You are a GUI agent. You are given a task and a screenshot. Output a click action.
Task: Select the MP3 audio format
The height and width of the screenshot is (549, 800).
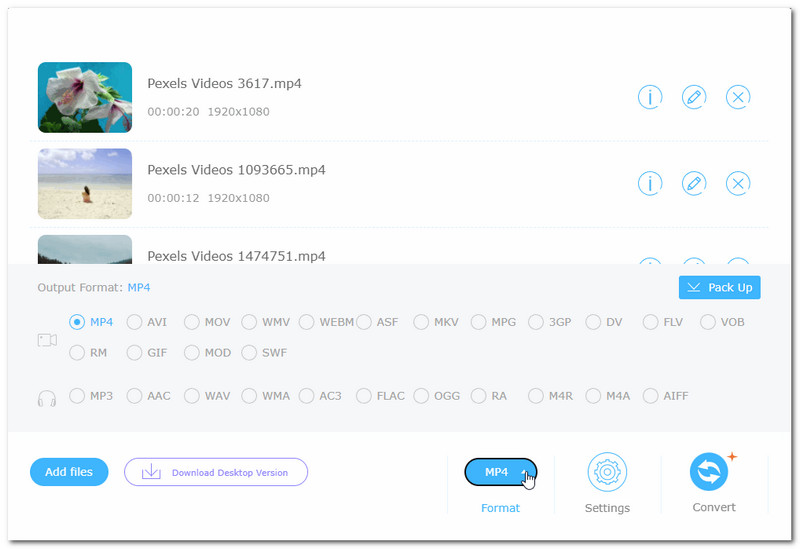[x=77, y=396]
